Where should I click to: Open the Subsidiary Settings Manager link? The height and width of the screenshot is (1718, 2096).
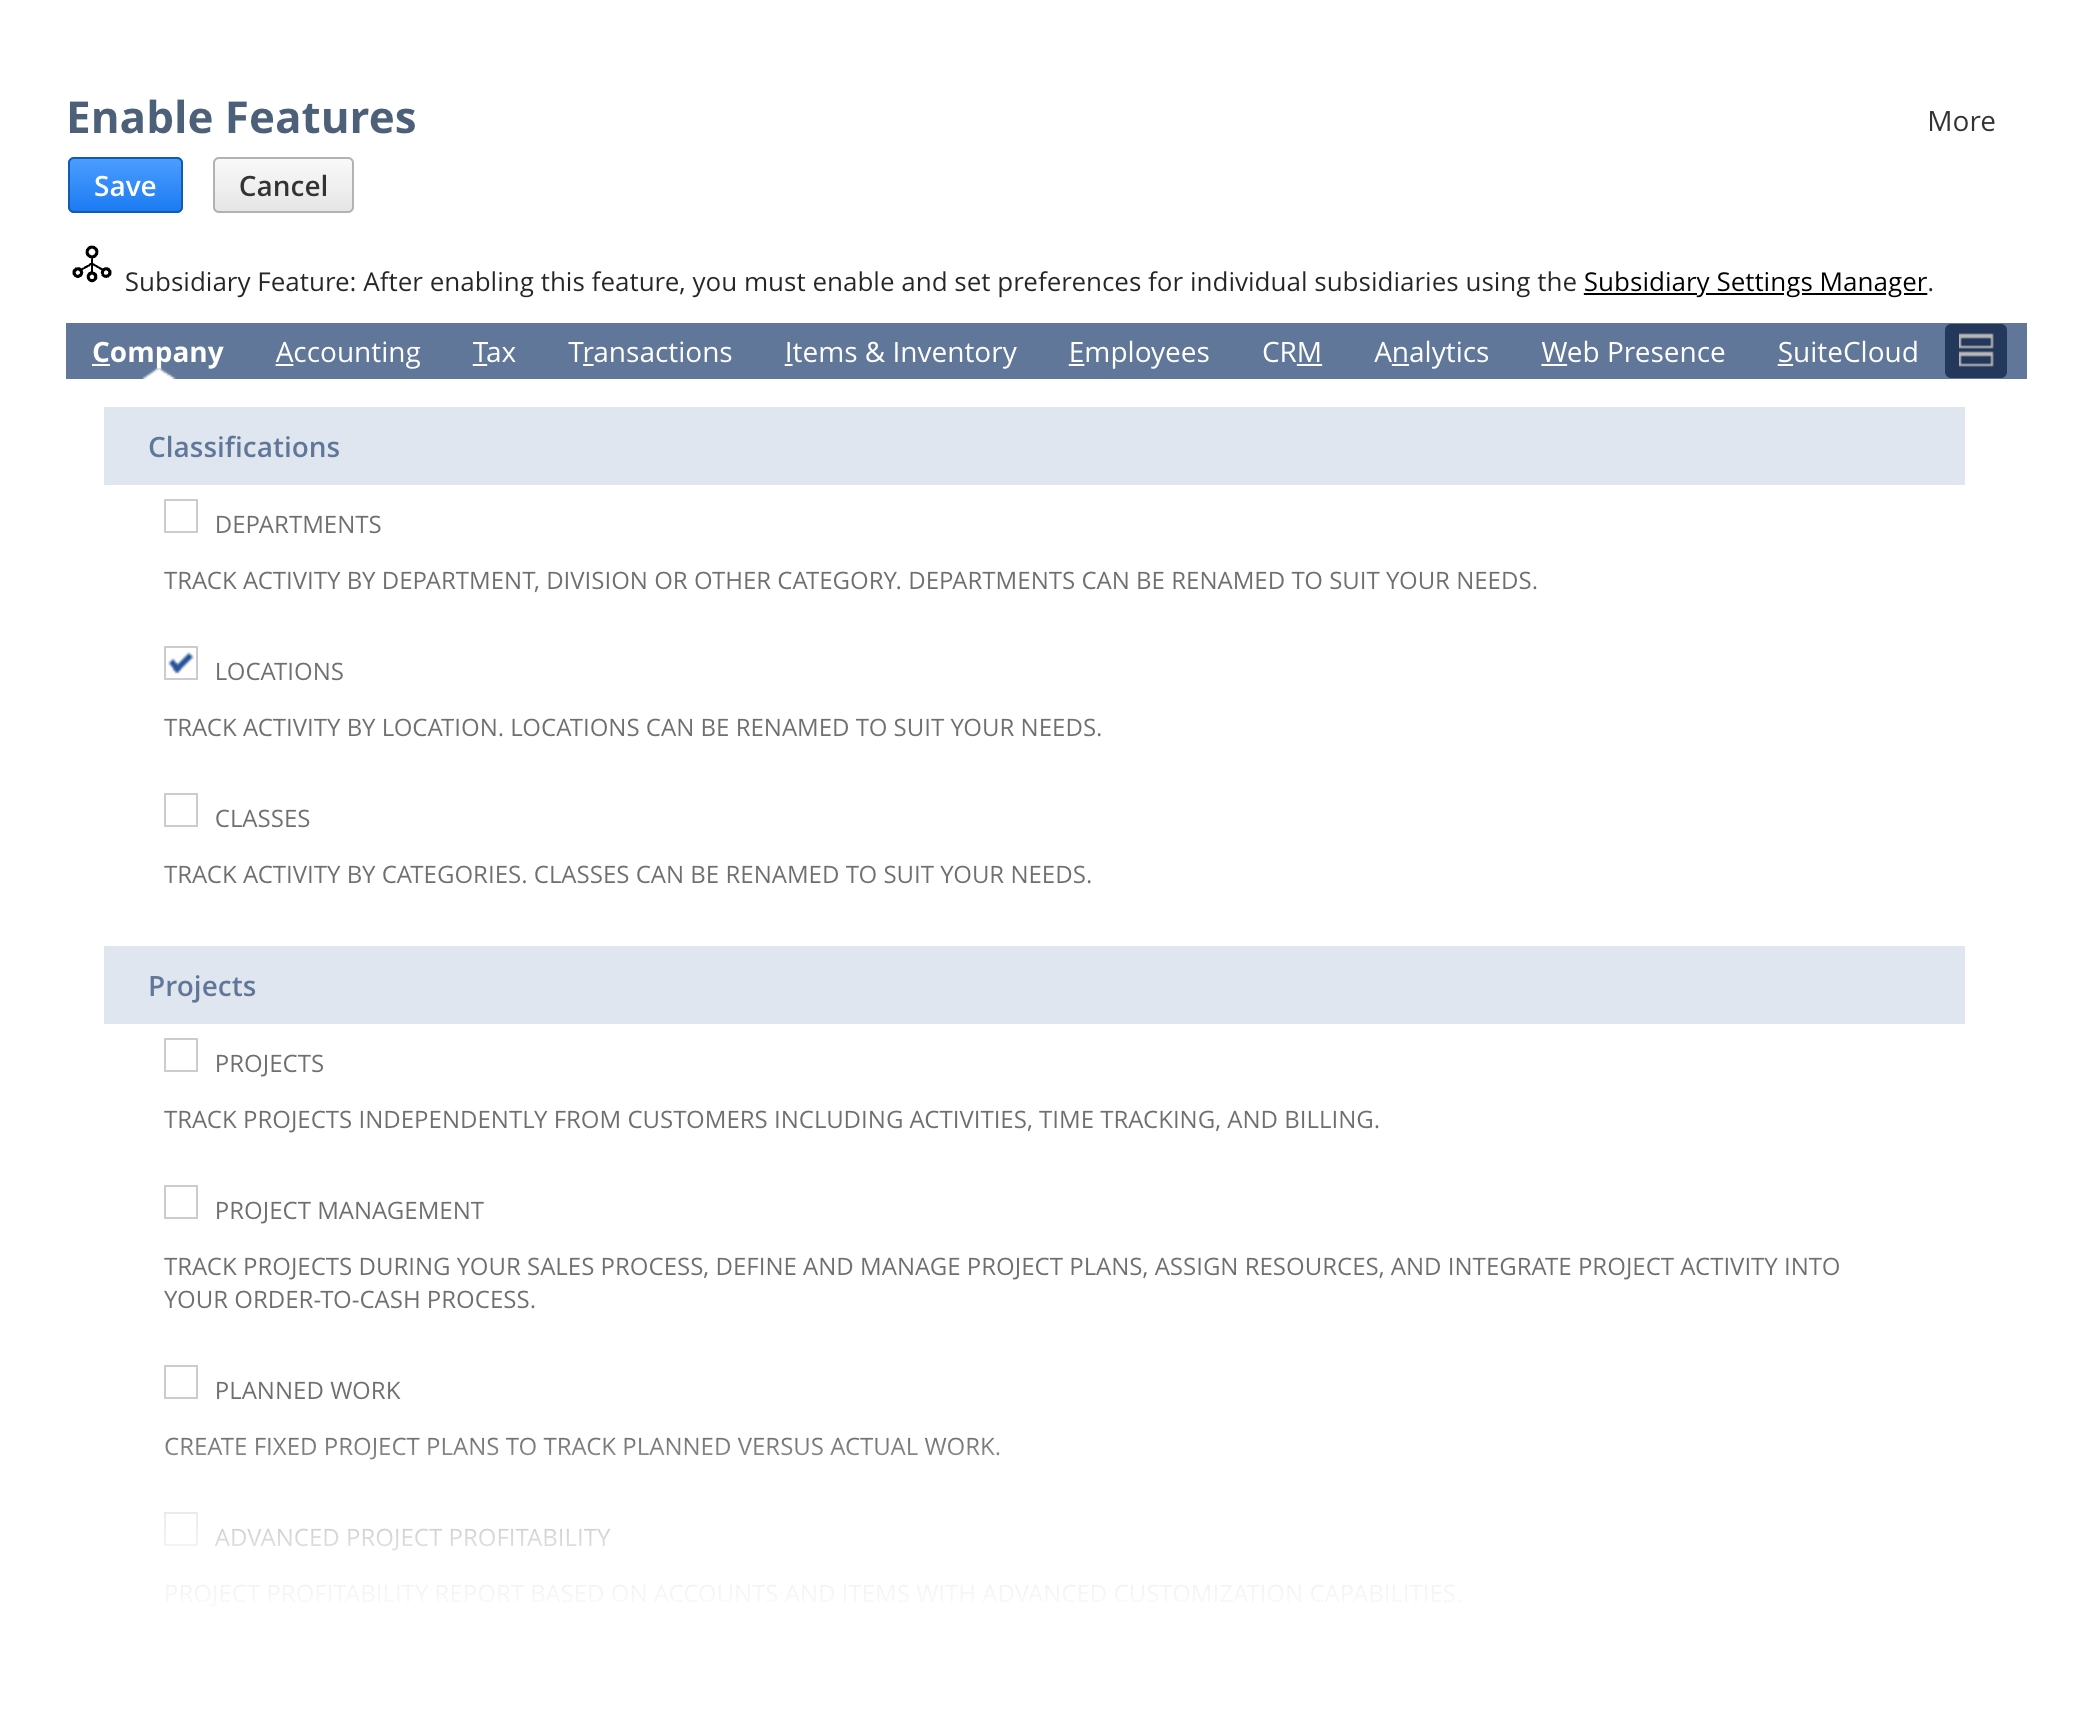1754,282
